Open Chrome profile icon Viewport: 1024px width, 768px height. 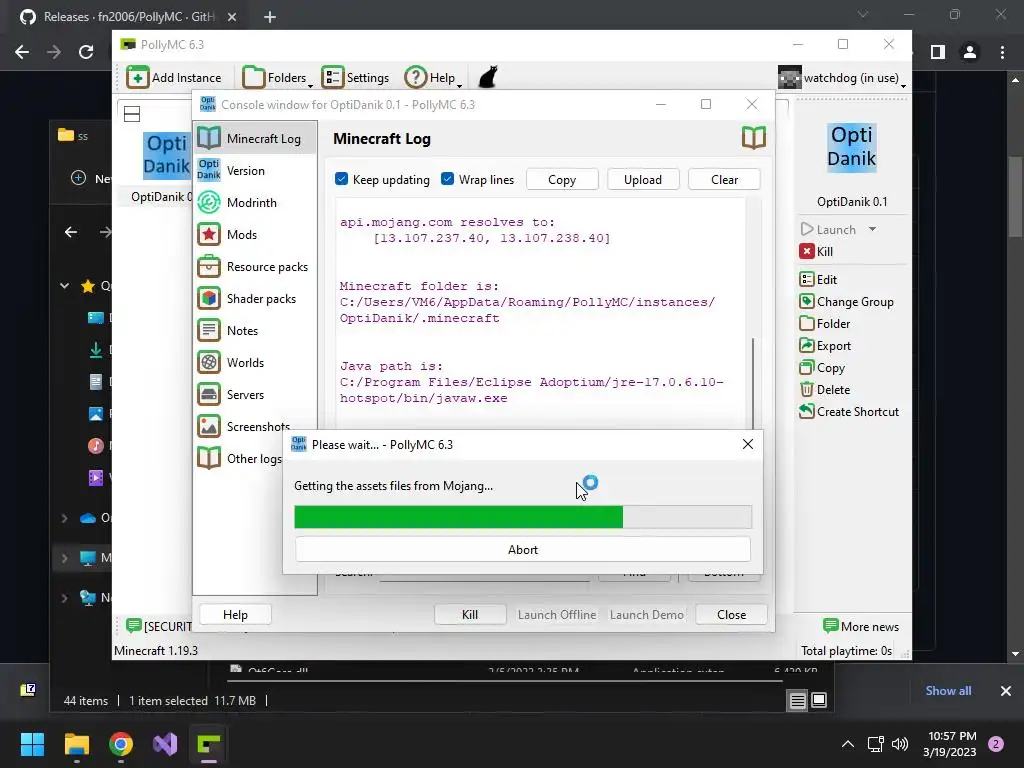click(x=970, y=52)
